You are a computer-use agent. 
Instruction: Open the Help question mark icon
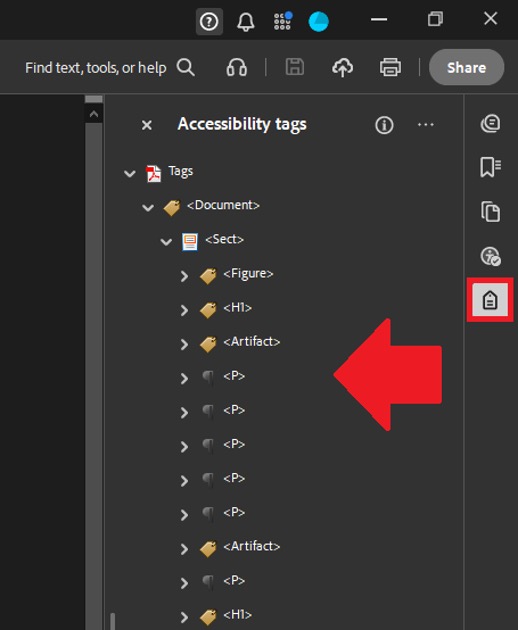[x=209, y=22]
